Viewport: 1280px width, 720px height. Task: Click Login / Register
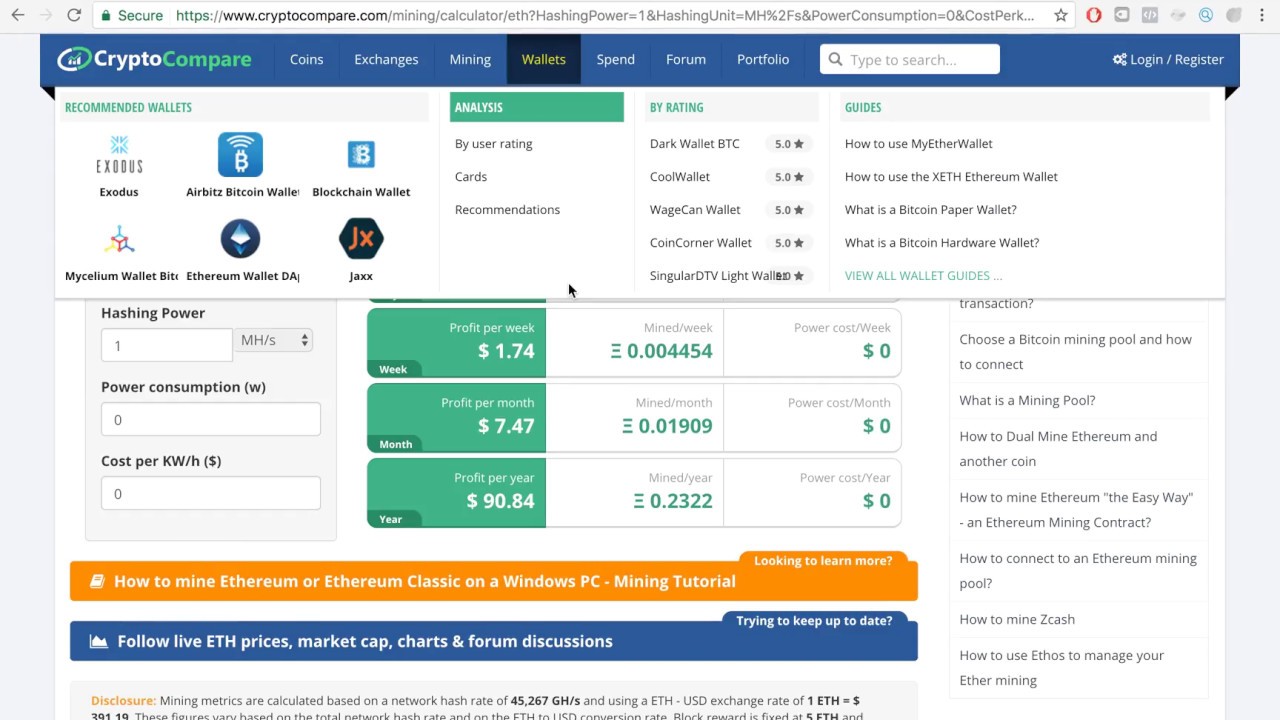coord(1168,59)
